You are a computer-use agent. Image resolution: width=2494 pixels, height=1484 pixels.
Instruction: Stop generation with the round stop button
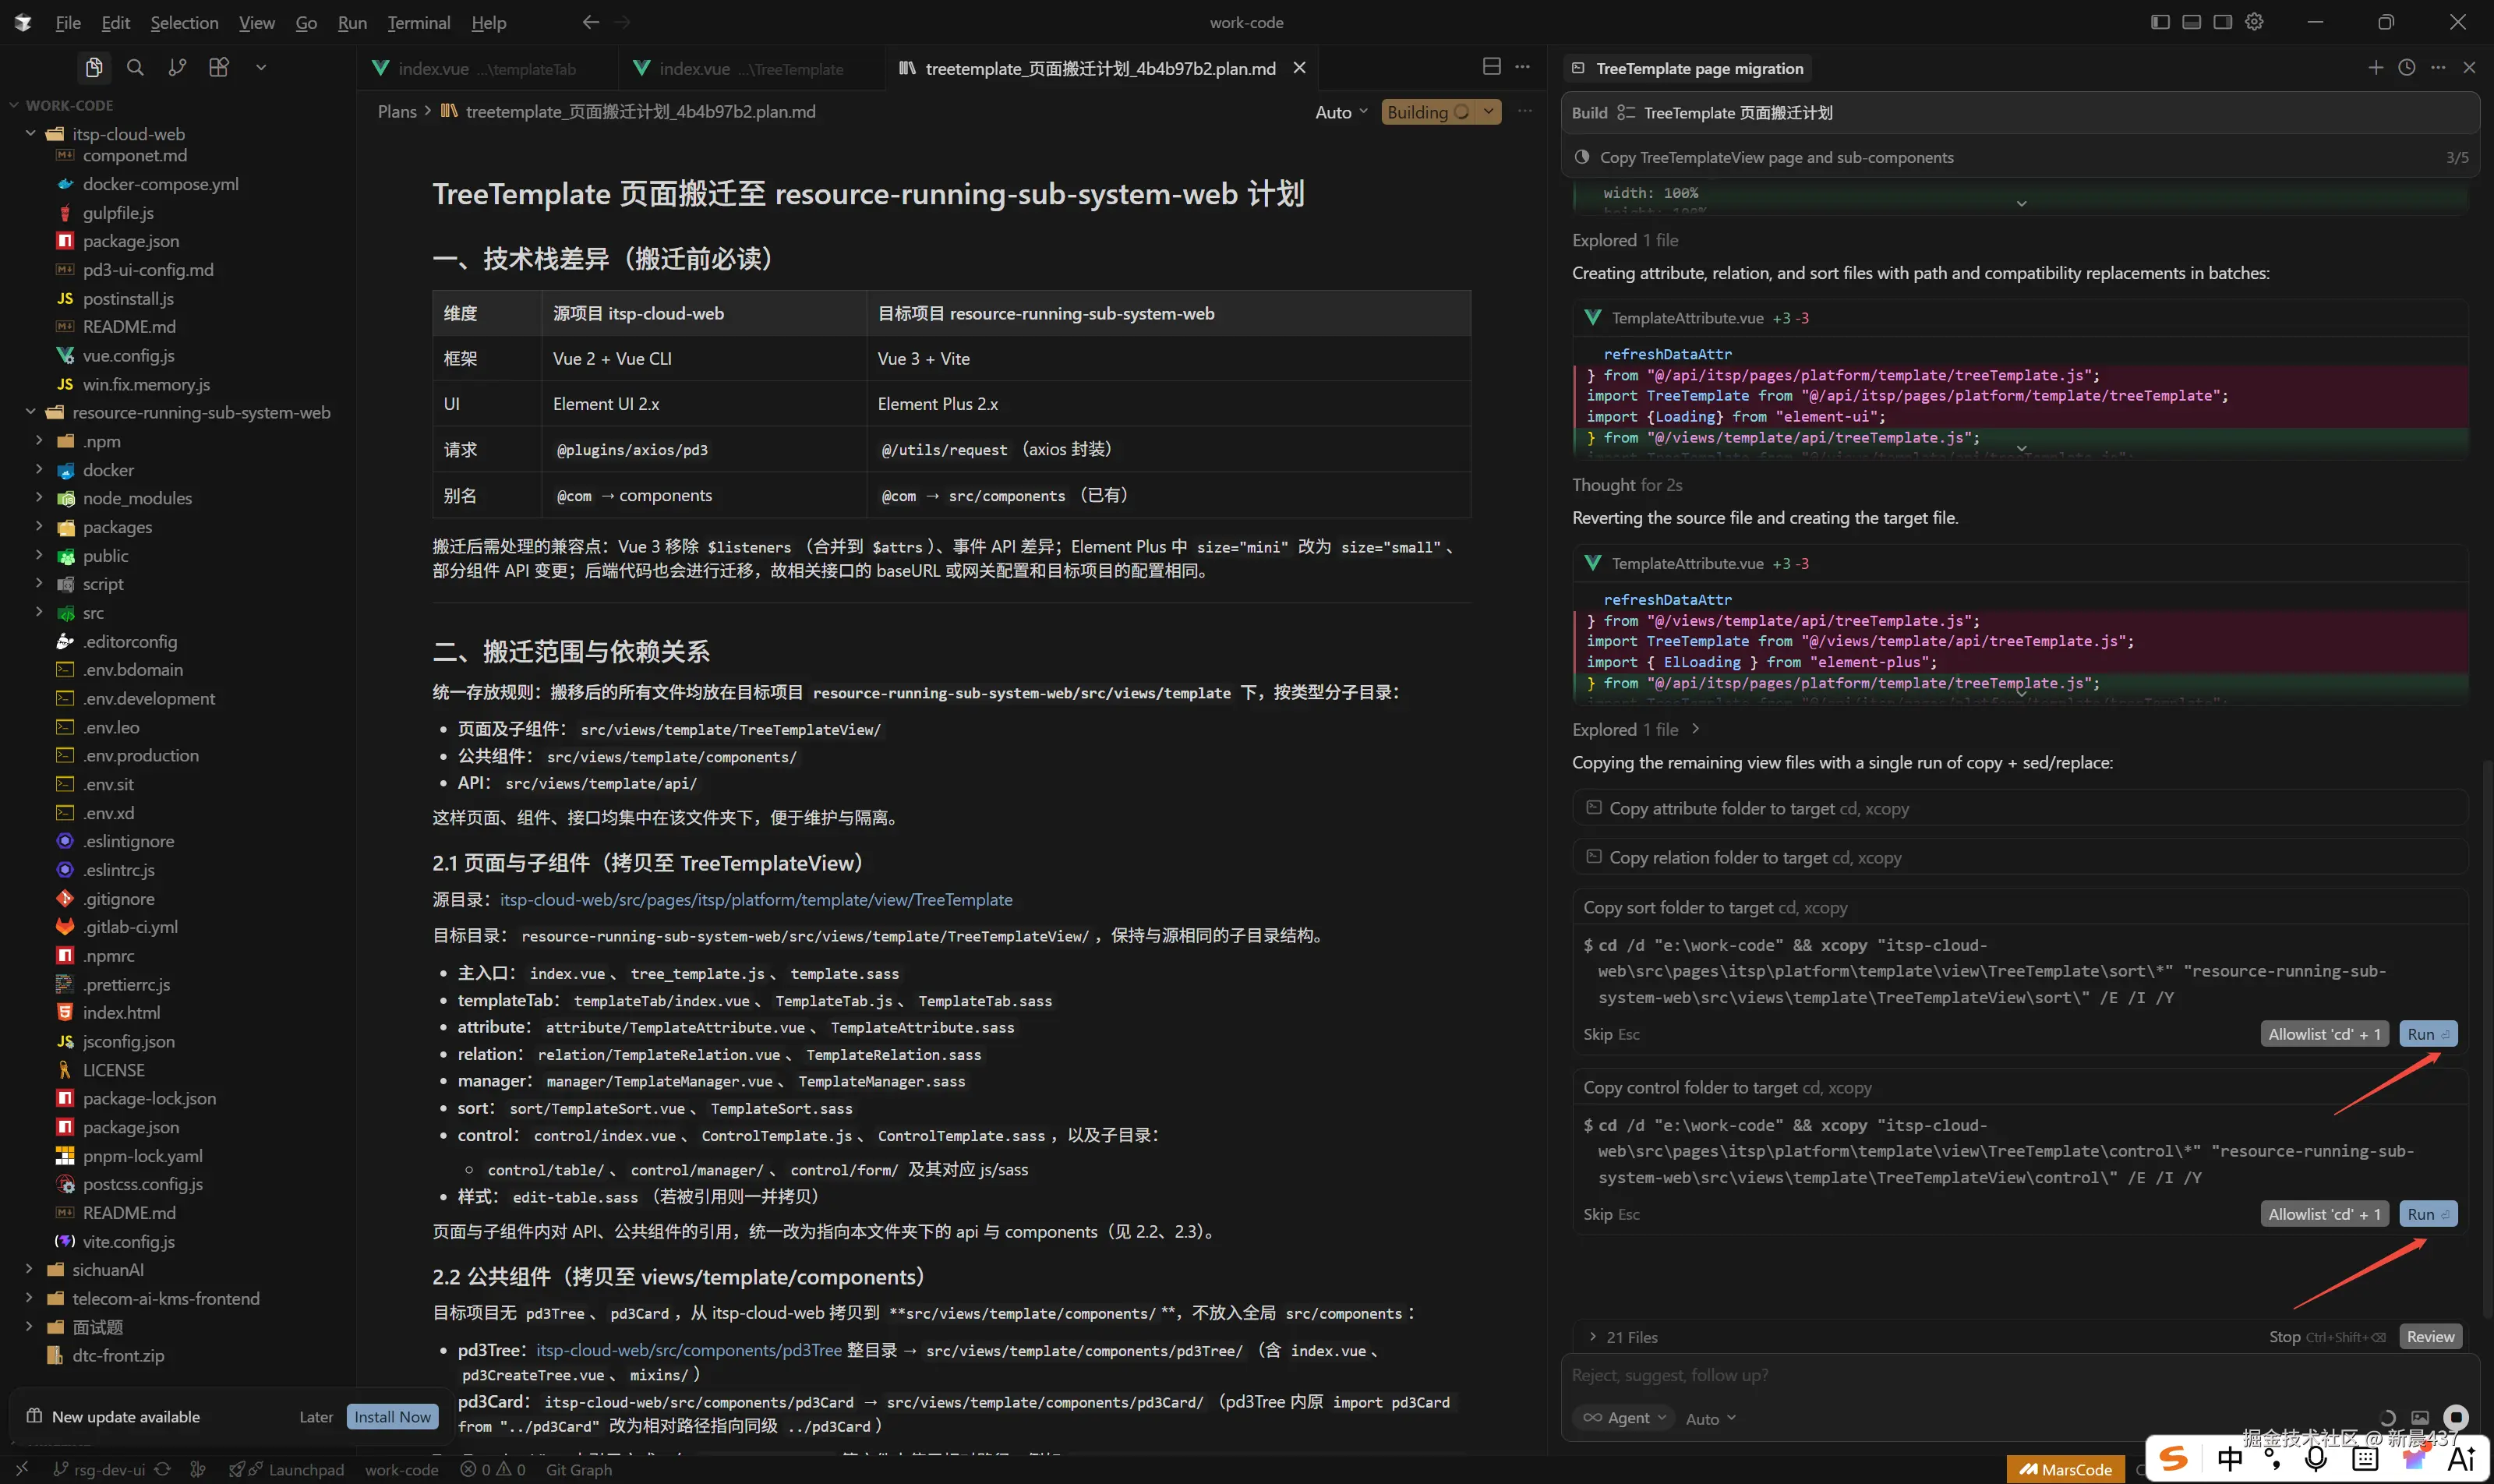[x=2455, y=1417]
